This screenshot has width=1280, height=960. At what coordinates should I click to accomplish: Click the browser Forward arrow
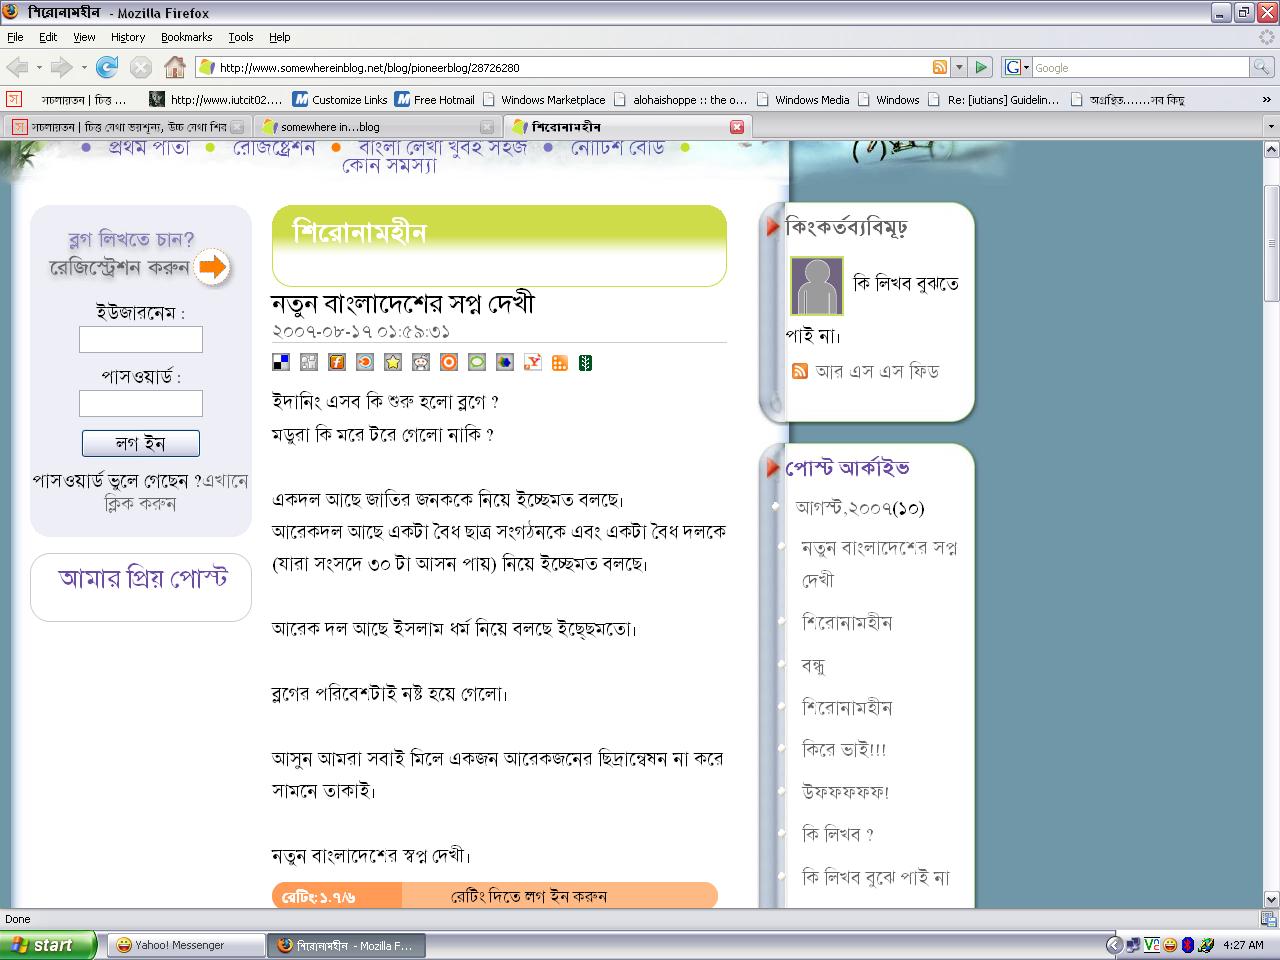pos(61,67)
